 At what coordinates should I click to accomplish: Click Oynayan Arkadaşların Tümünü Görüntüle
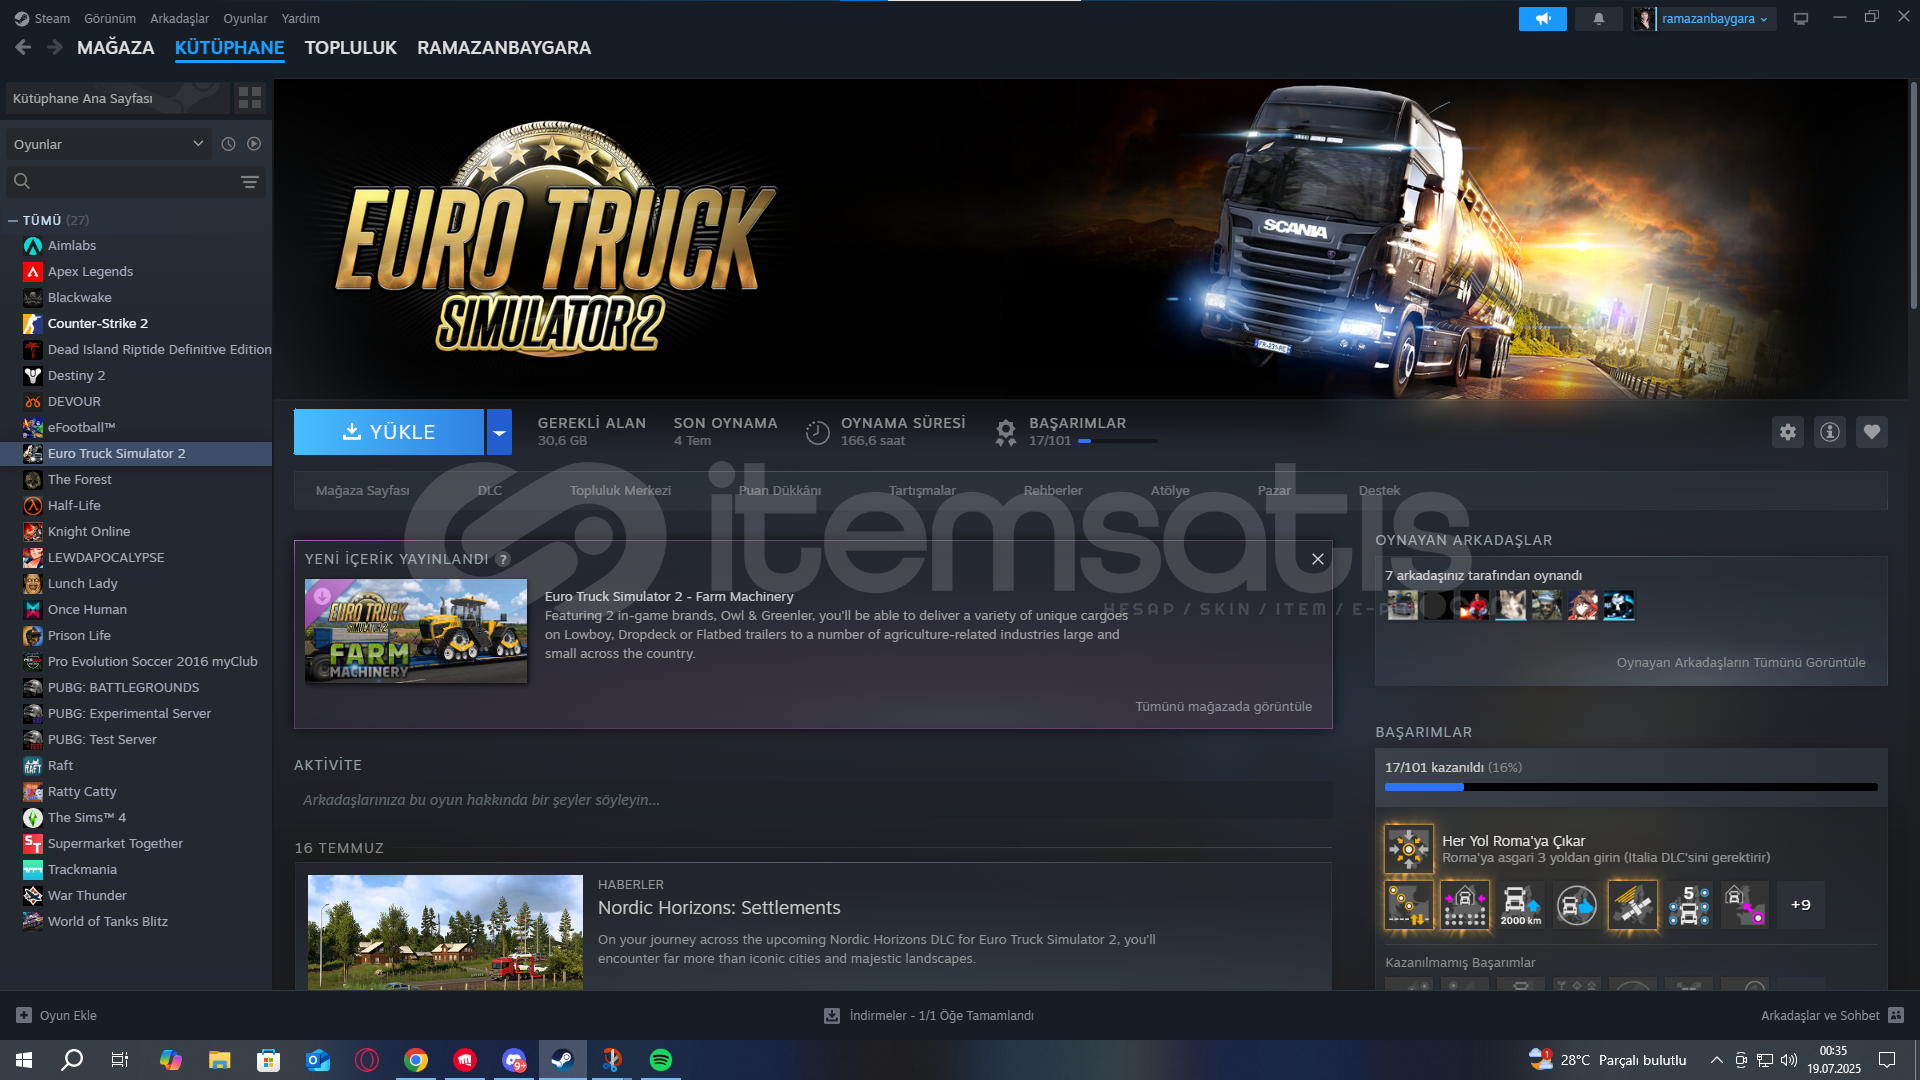pos(1741,662)
